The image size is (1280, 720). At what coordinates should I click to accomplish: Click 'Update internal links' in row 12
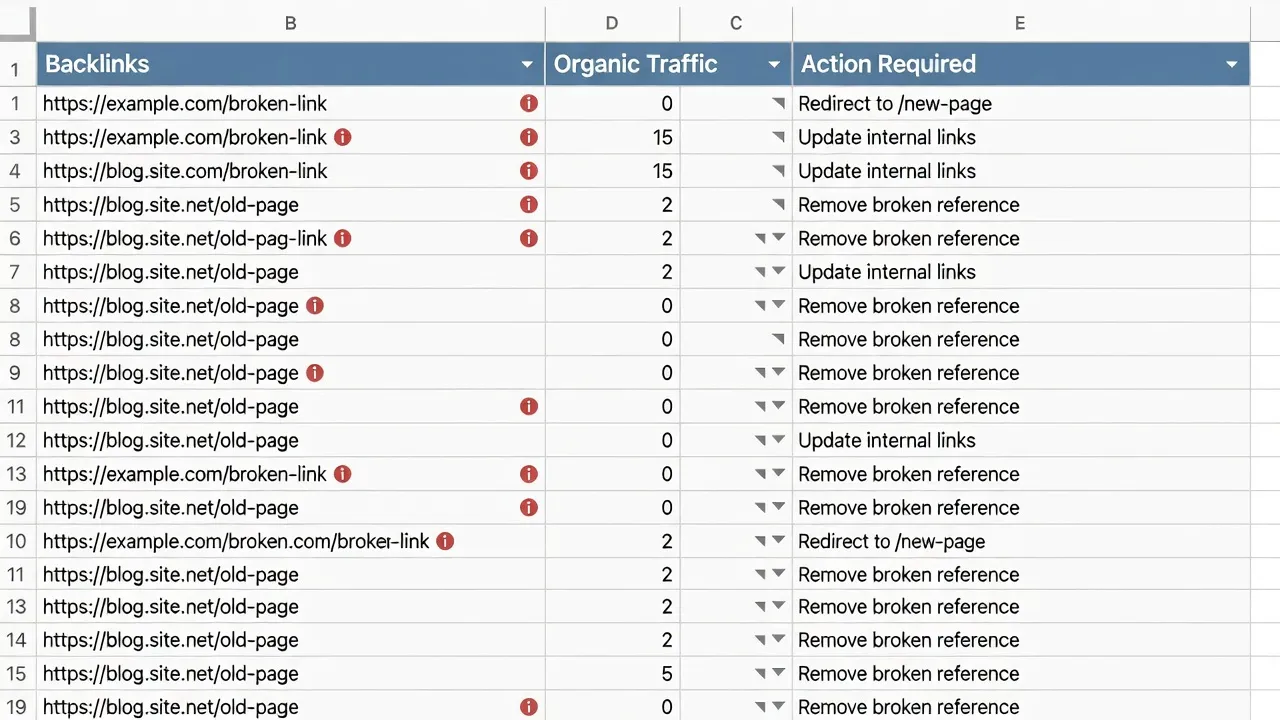pos(887,440)
